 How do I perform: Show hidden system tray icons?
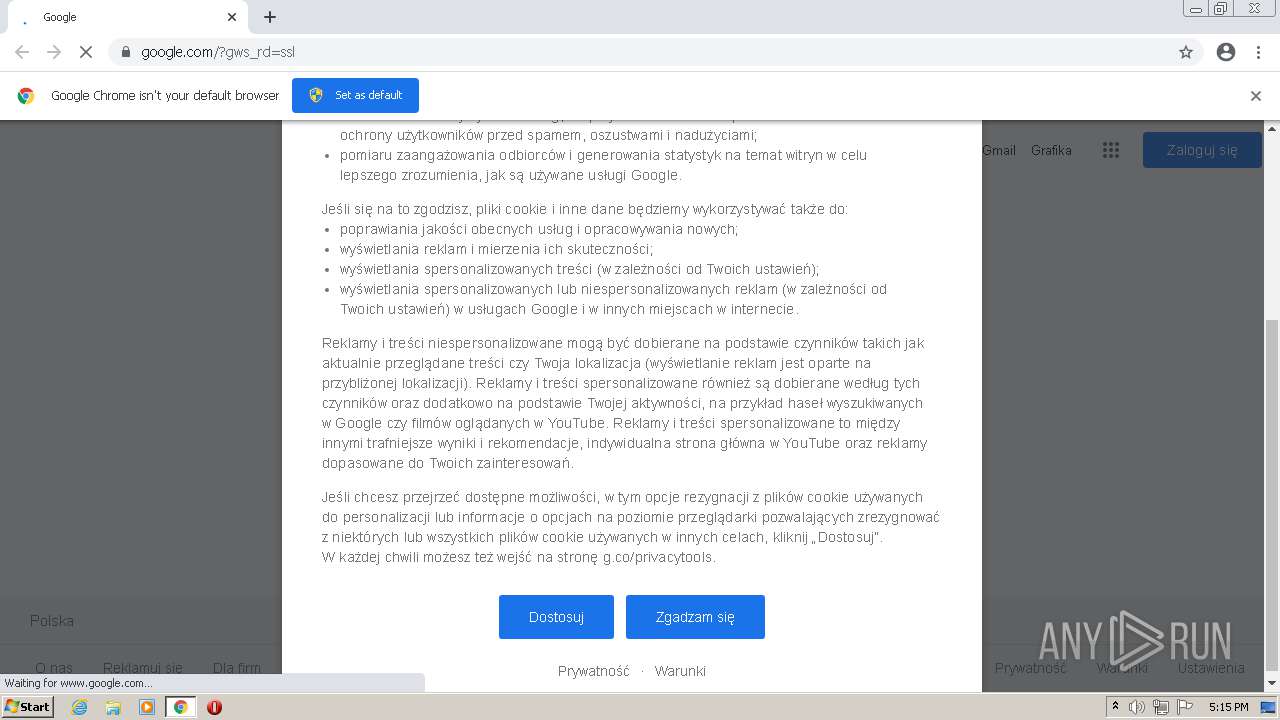point(1115,707)
